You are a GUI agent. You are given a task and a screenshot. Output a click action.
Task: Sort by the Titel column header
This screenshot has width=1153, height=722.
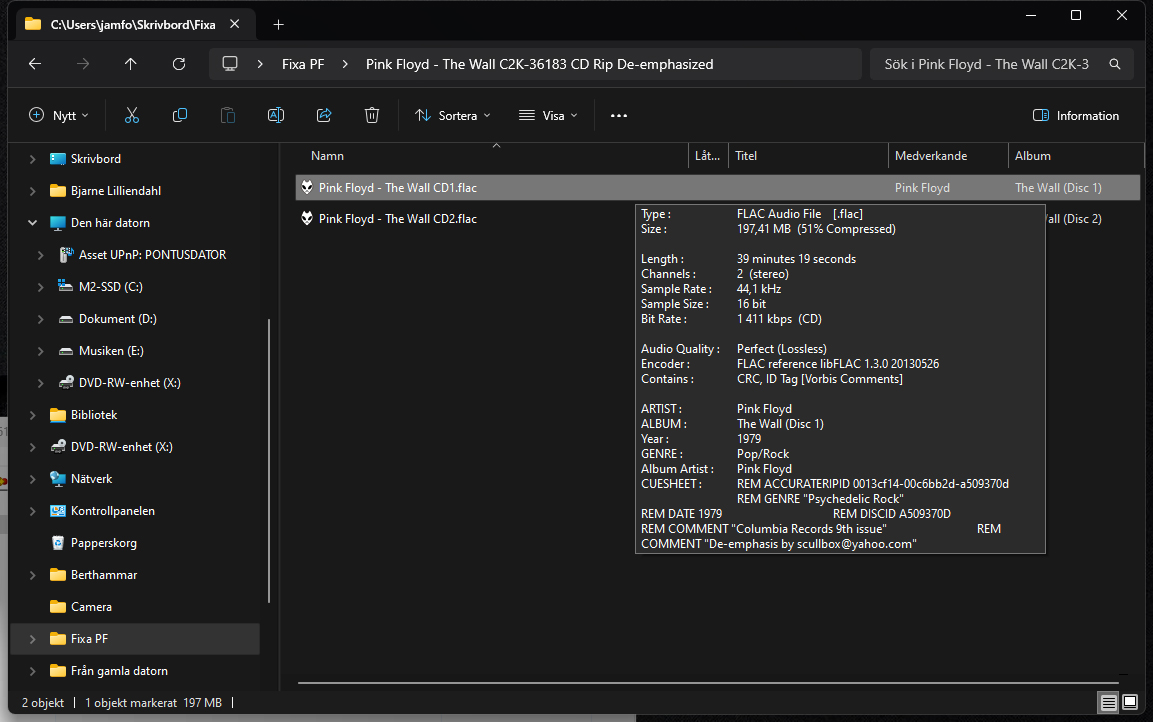[x=746, y=156]
